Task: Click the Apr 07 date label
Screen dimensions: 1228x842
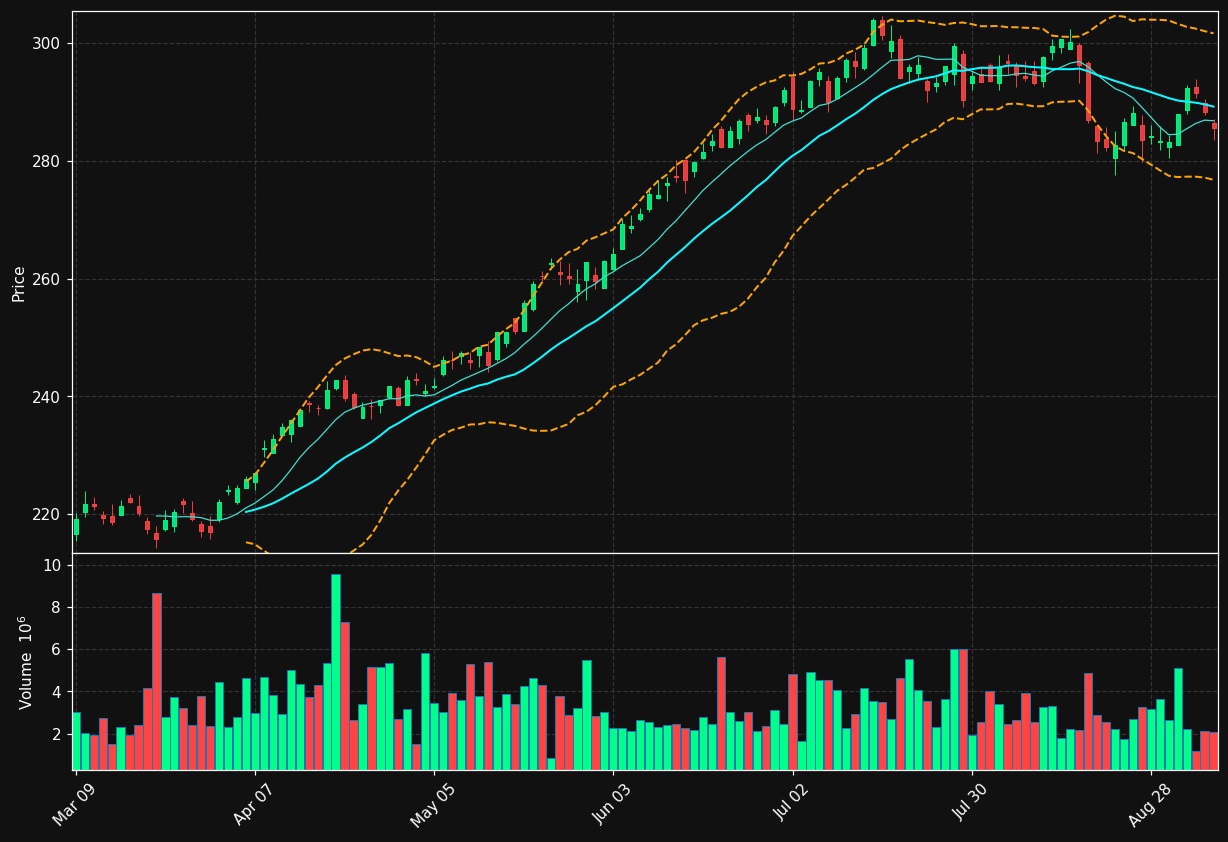Action: coord(254,804)
